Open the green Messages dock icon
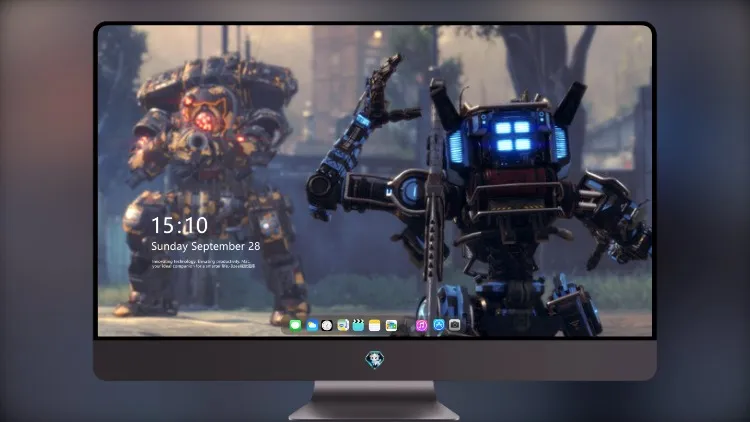The height and width of the screenshot is (422, 750). coord(296,325)
